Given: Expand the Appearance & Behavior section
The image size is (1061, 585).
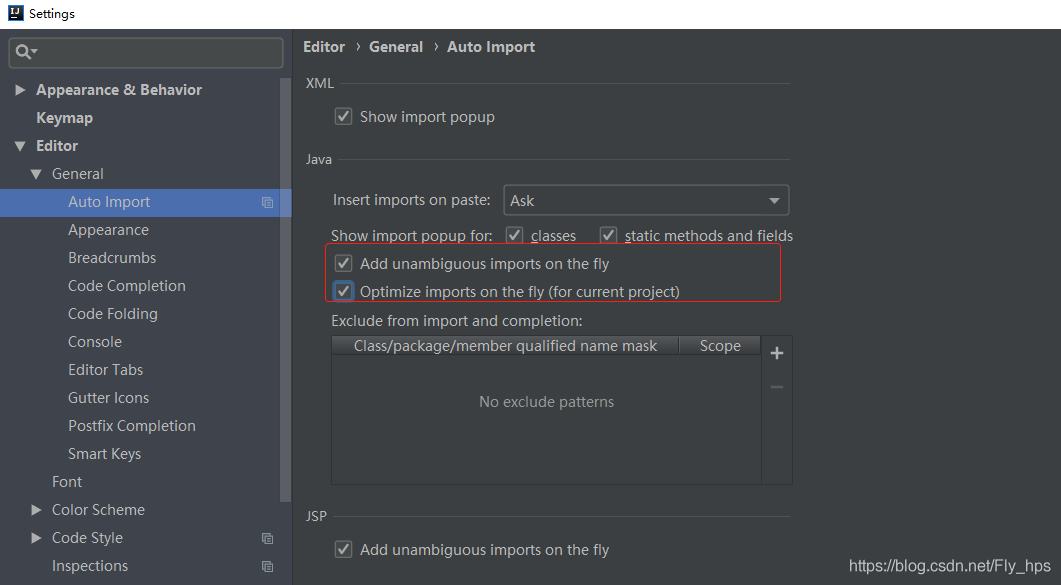Looking at the screenshot, I should (20, 90).
